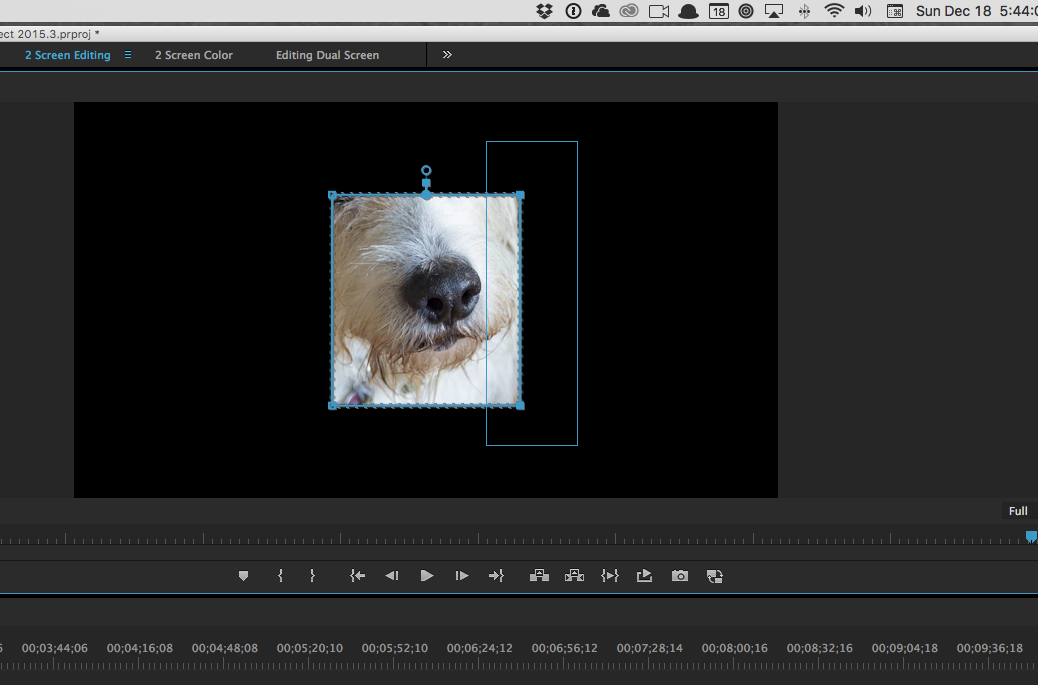The image size is (1038, 685).
Task: Step forward one frame
Action: point(461,576)
